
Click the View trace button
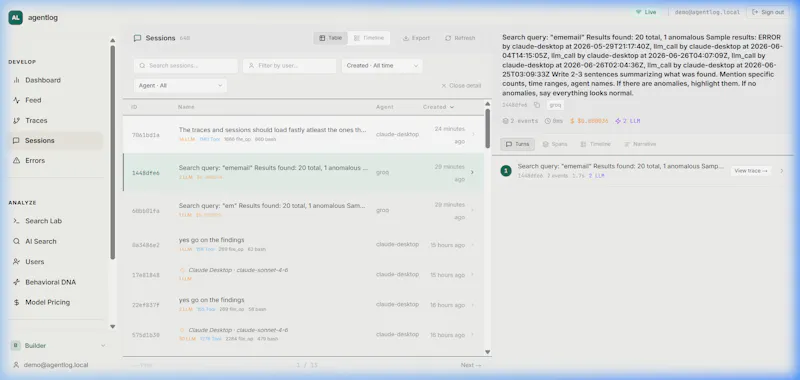[751, 171]
